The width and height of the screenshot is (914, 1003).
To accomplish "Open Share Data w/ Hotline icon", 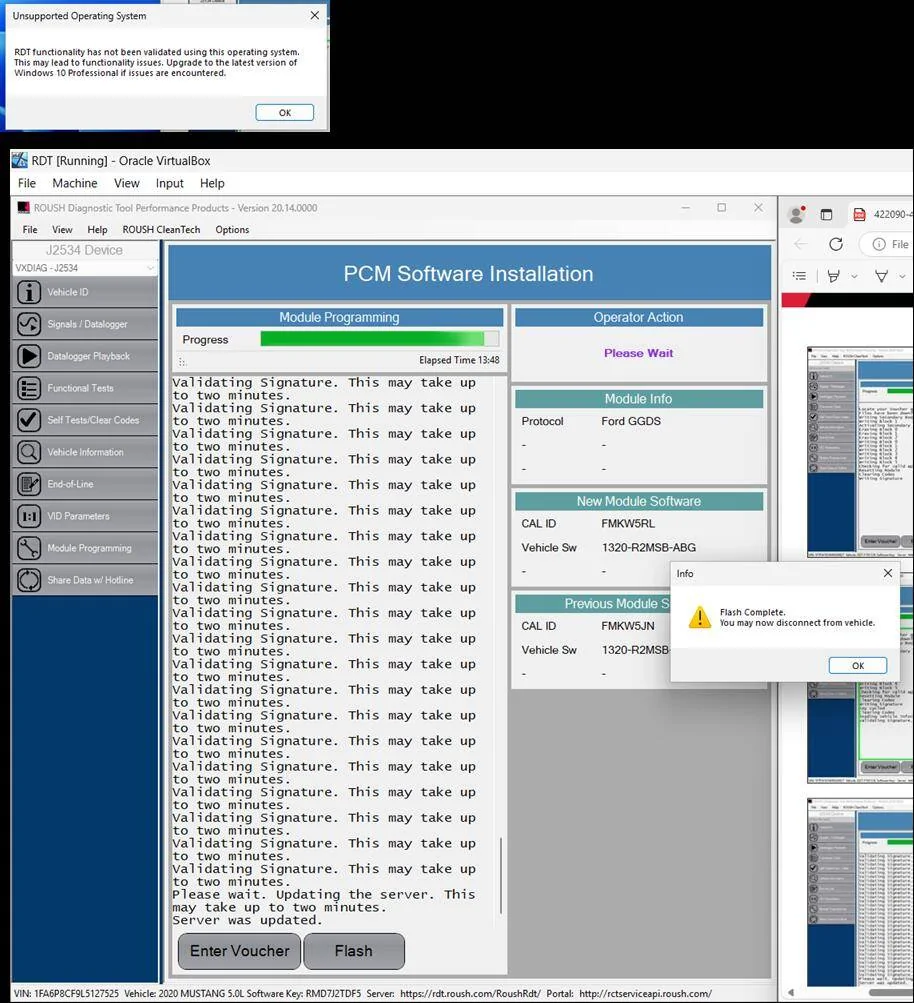I will click(29, 580).
